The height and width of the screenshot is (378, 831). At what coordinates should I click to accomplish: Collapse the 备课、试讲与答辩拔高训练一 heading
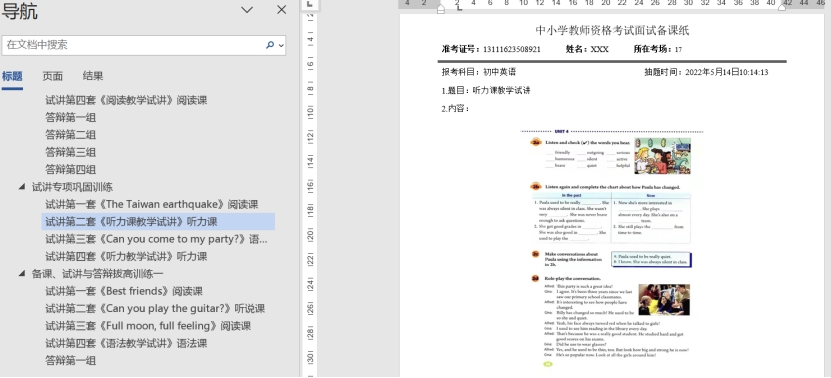coord(22,274)
